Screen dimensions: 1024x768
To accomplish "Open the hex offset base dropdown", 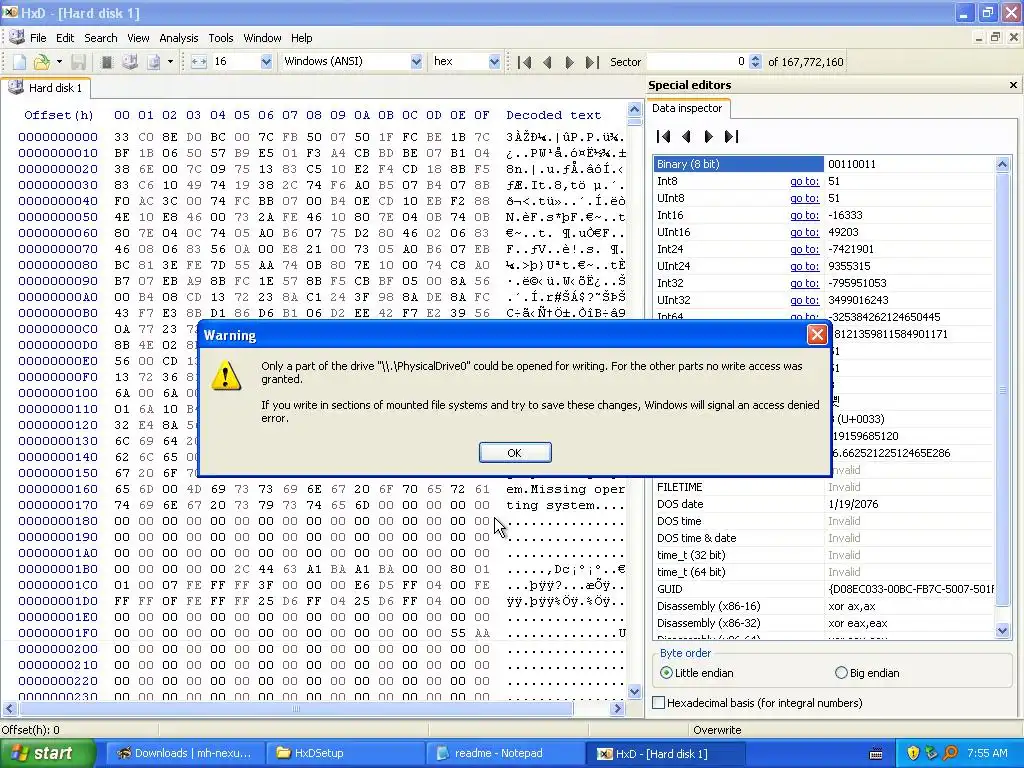I will pyautogui.click(x=494, y=62).
